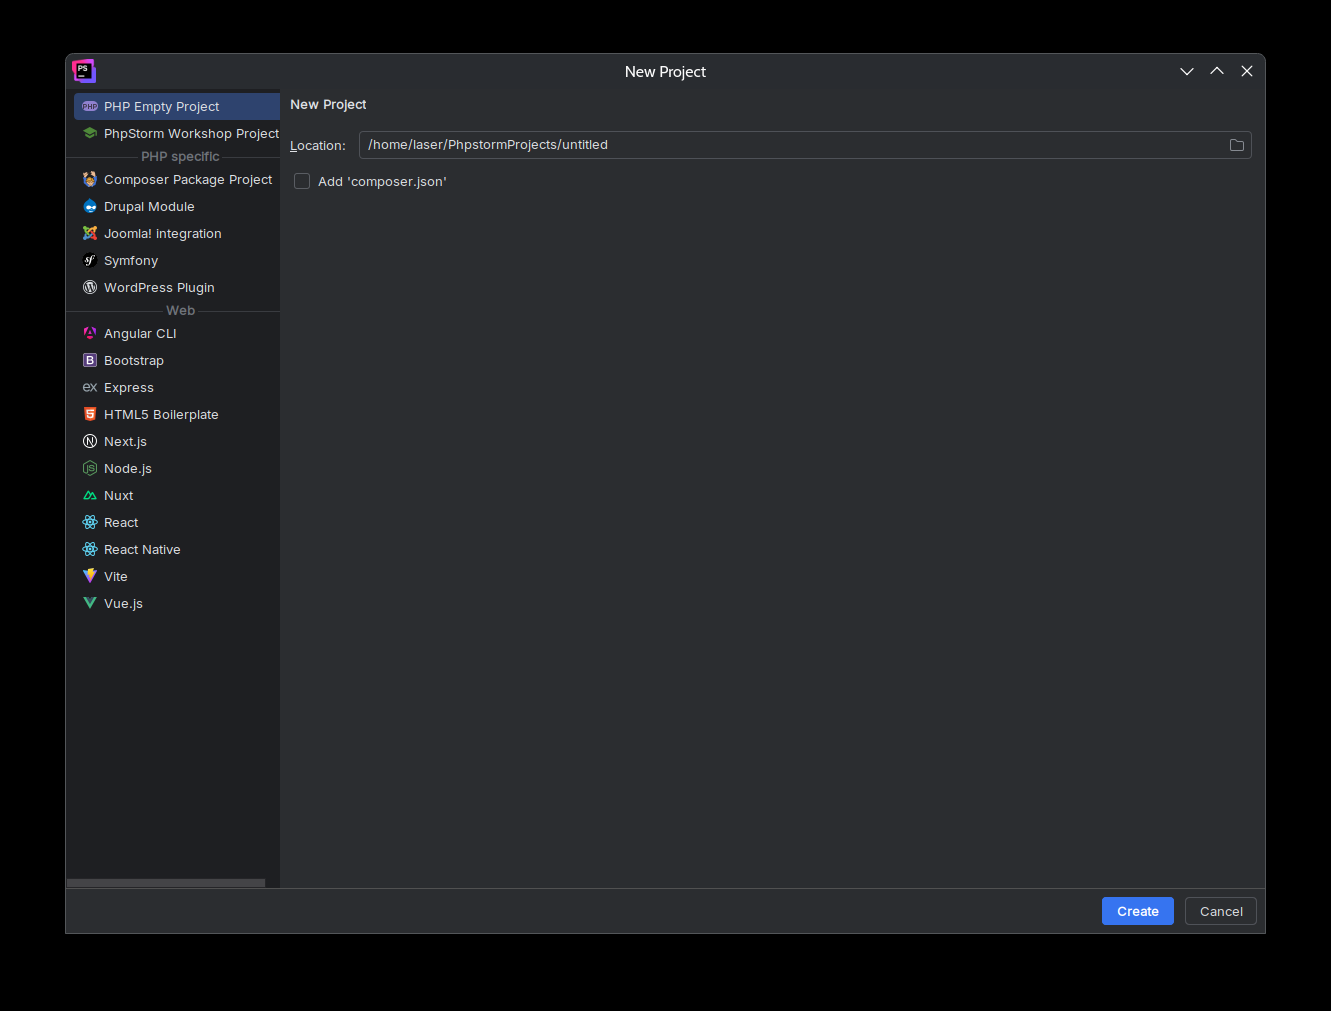Click the Angular CLI icon
Image resolution: width=1331 pixels, height=1011 pixels.
click(x=90, y=334)
